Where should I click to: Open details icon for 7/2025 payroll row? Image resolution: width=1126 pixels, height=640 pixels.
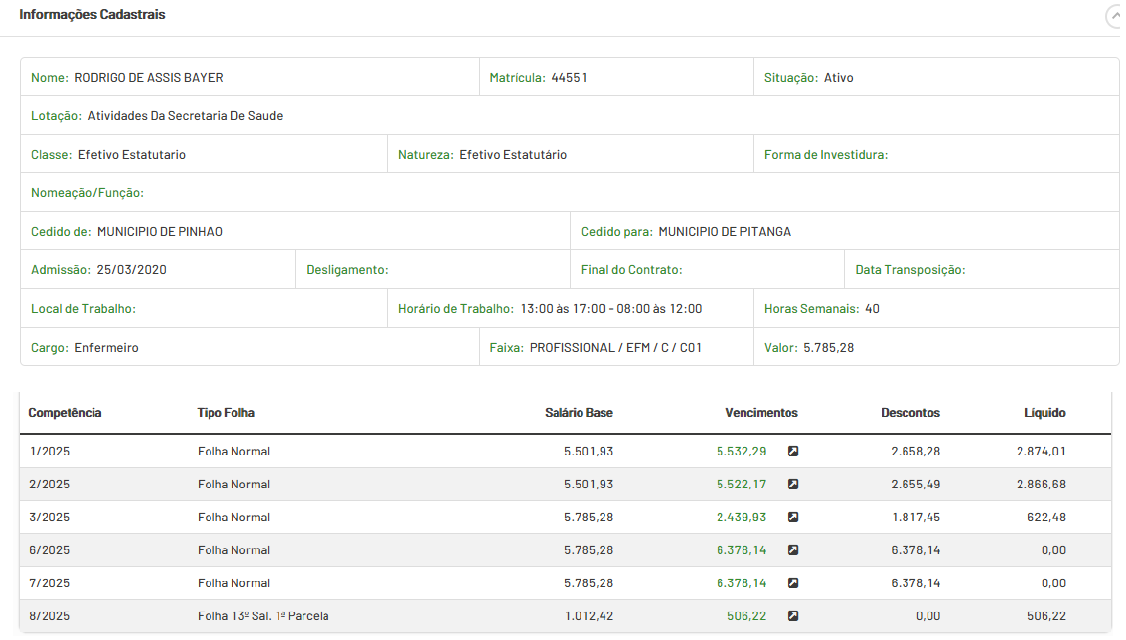tap(793, 583)
